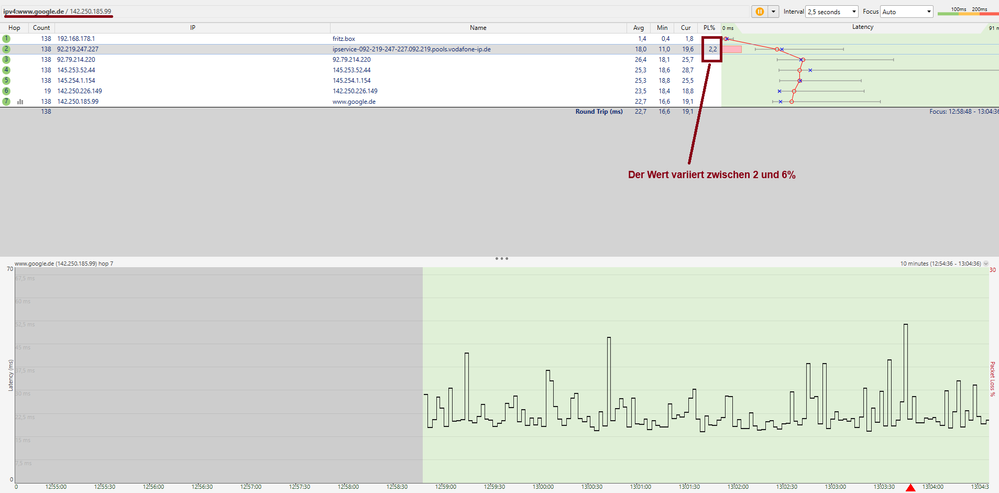
Task: Toggle the bar-graph icon on hop 7 row
Action: 20,101
